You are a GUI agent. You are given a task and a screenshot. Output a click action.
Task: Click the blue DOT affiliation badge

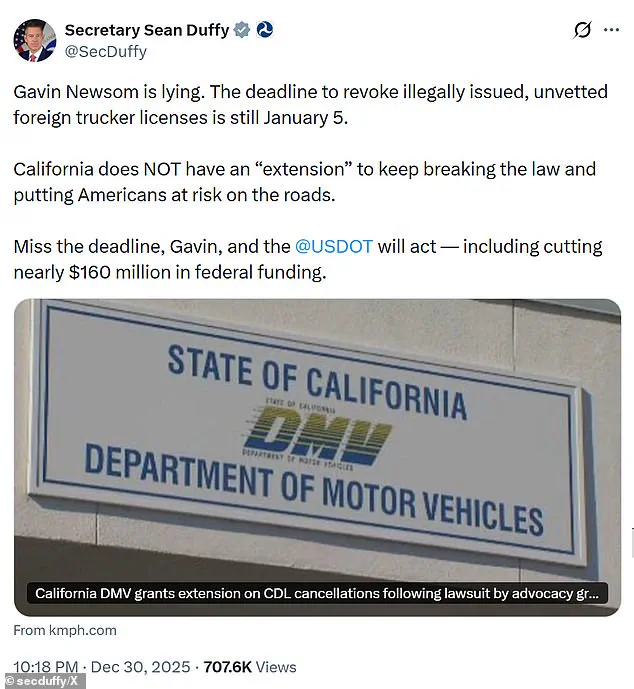pyautogui.click(x=264, y=30)
